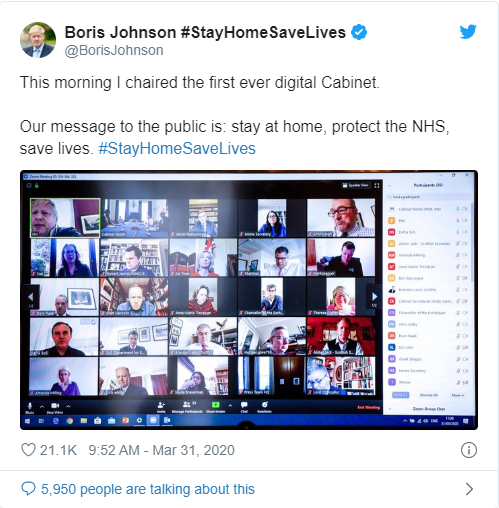Click the red End Meeting button
The height and width of the screenshot is (508, 499).
(369, 407)
